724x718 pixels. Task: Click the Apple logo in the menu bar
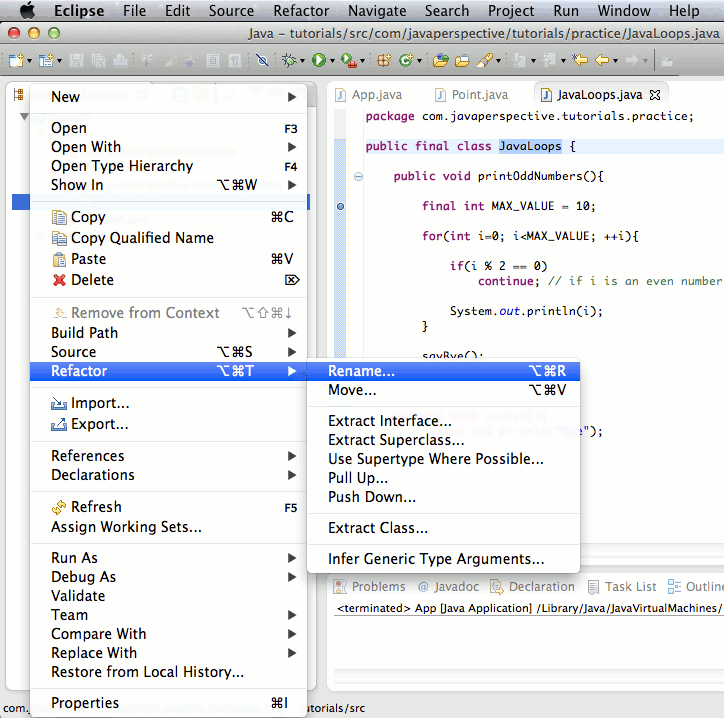27,11
